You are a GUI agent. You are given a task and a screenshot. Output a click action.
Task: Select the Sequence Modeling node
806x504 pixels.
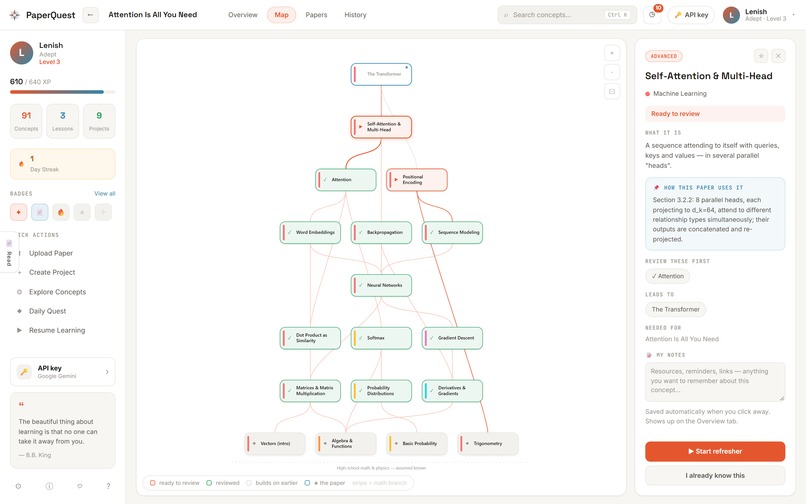click(x=452, y=232)
